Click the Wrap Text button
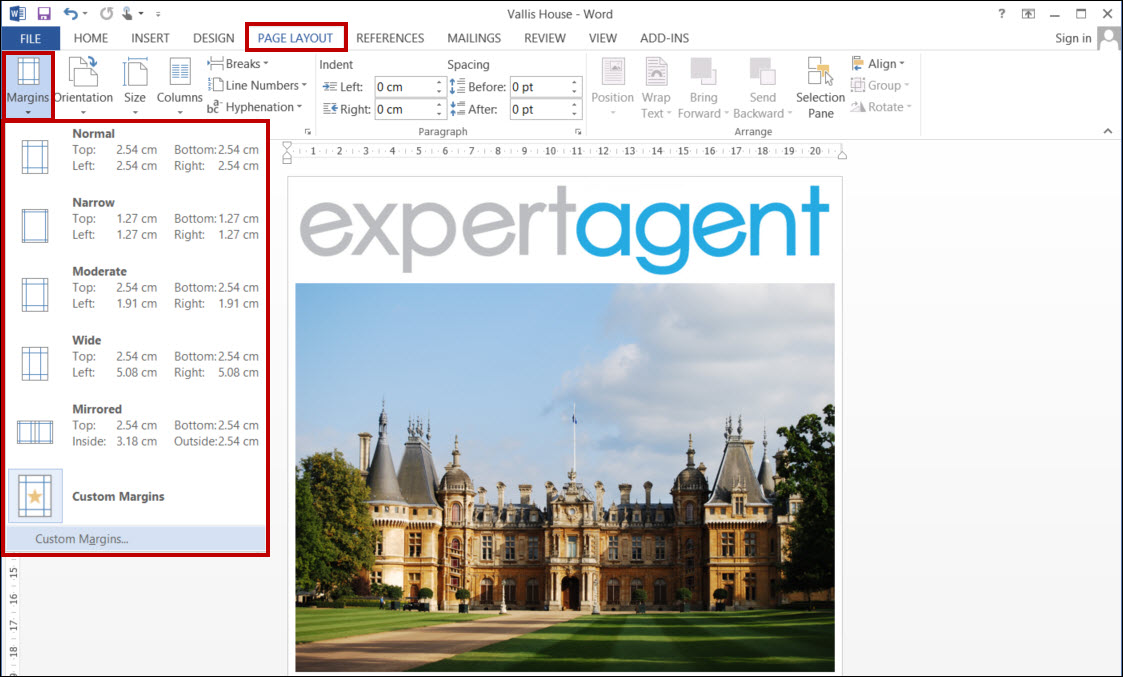Image resolution: width=1123 pixels, height=677 pixels. 656,86
